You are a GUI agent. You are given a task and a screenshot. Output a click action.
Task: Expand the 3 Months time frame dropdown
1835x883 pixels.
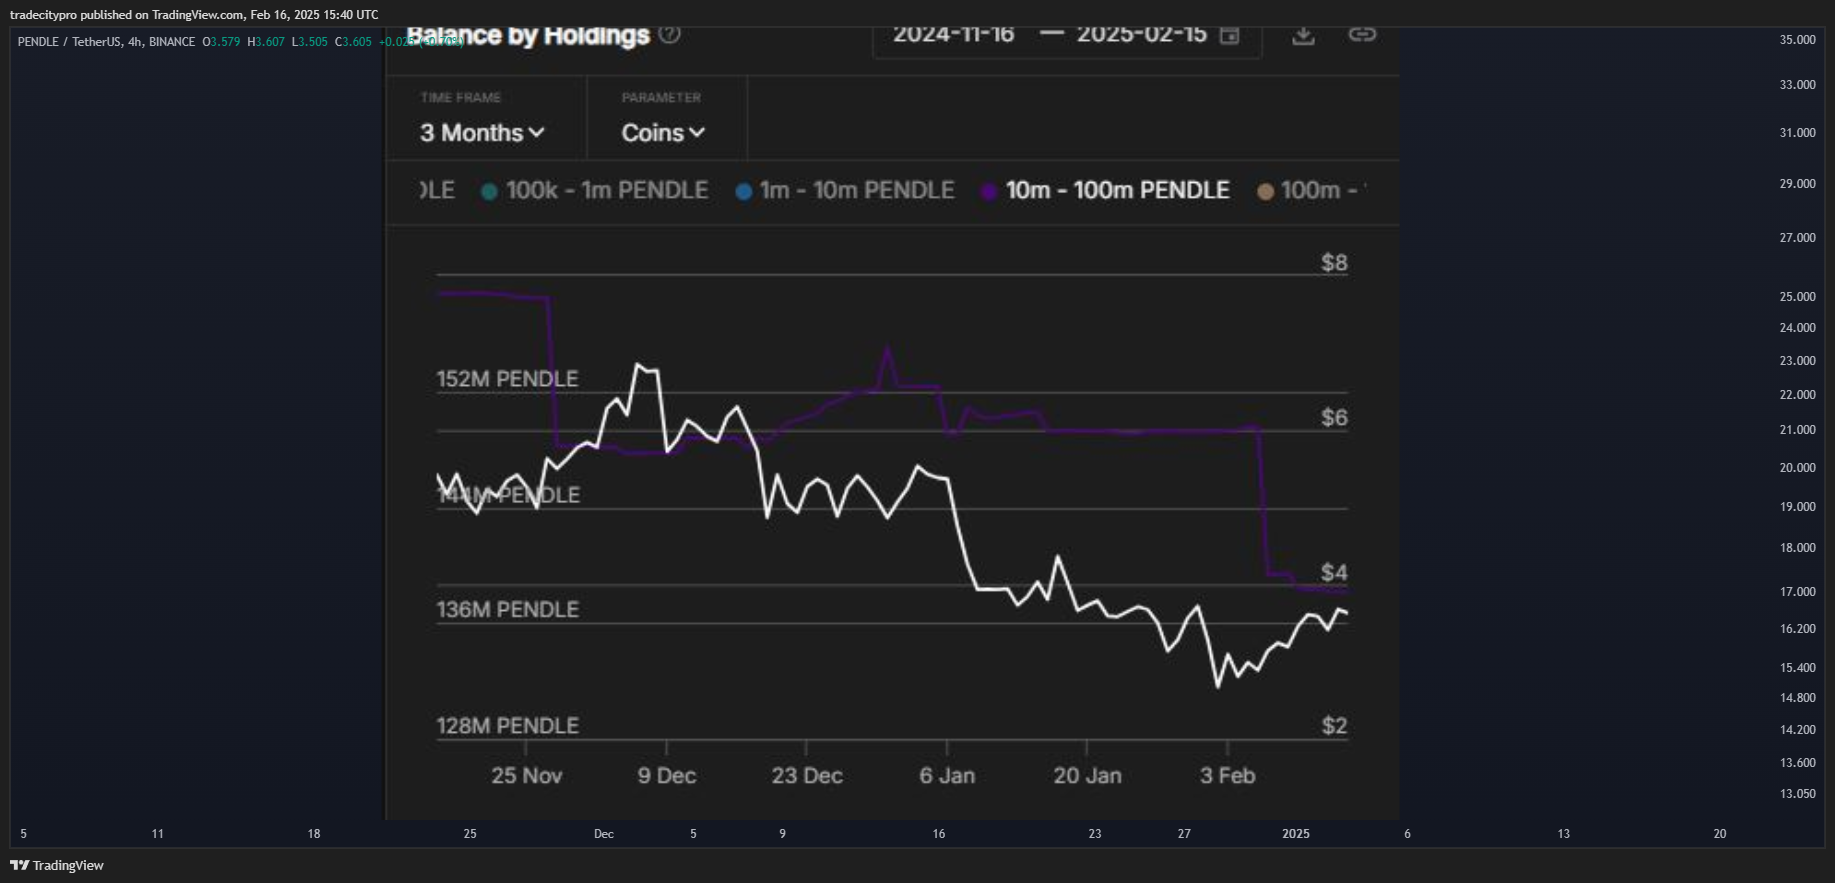(482, 133)
